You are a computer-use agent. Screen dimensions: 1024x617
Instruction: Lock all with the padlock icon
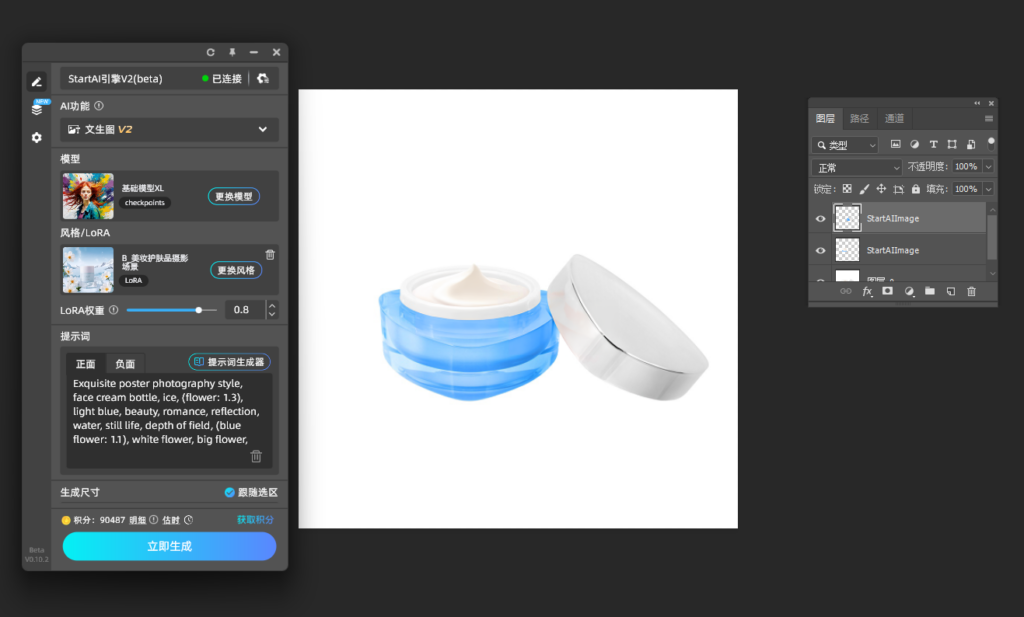[916, 189]
